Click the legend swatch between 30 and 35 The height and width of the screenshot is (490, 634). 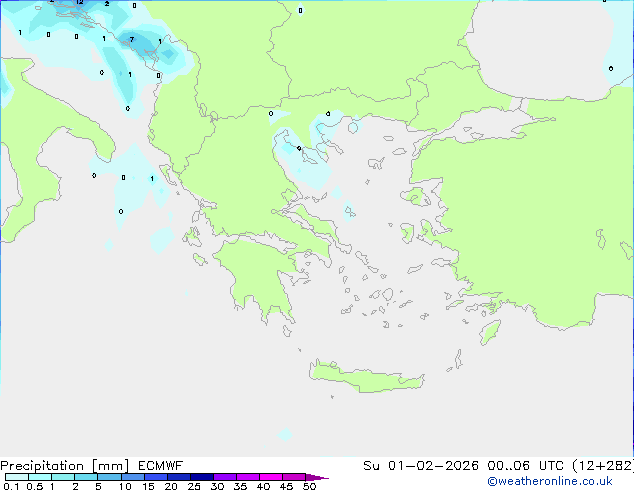[x=225, y=477]
